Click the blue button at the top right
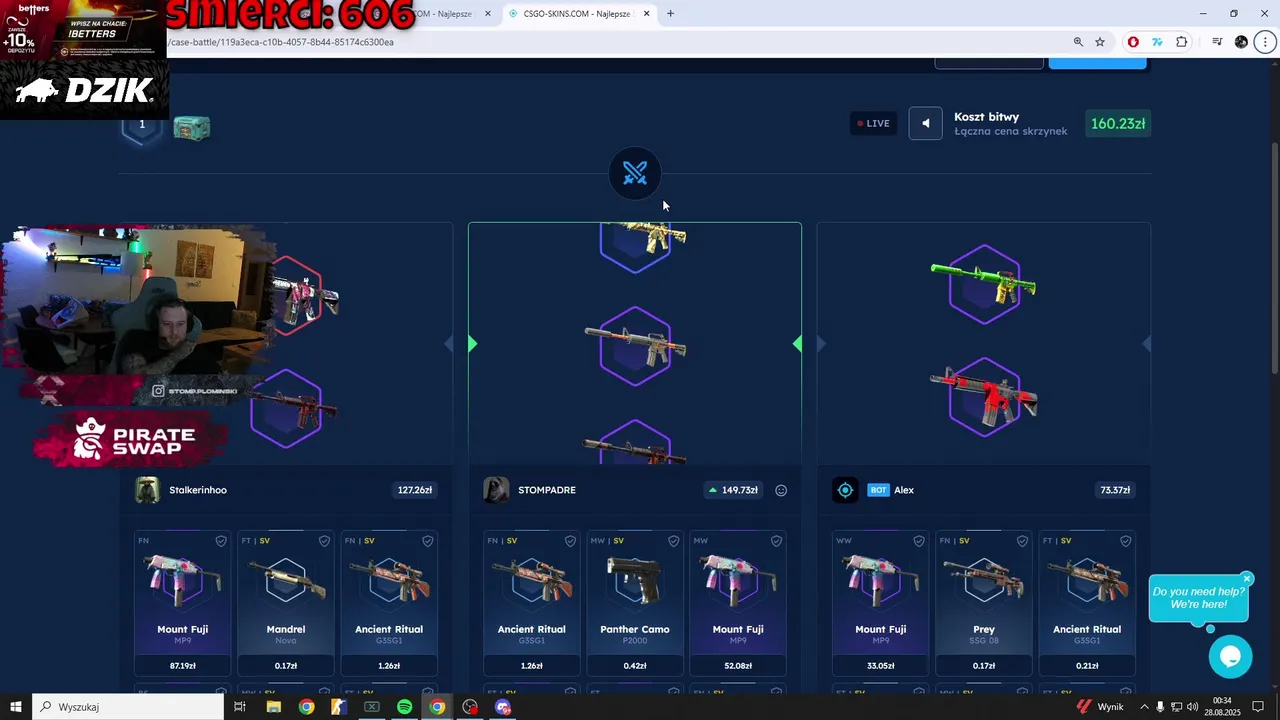Screen dimensions: 1280x720 coord(1097,63)
